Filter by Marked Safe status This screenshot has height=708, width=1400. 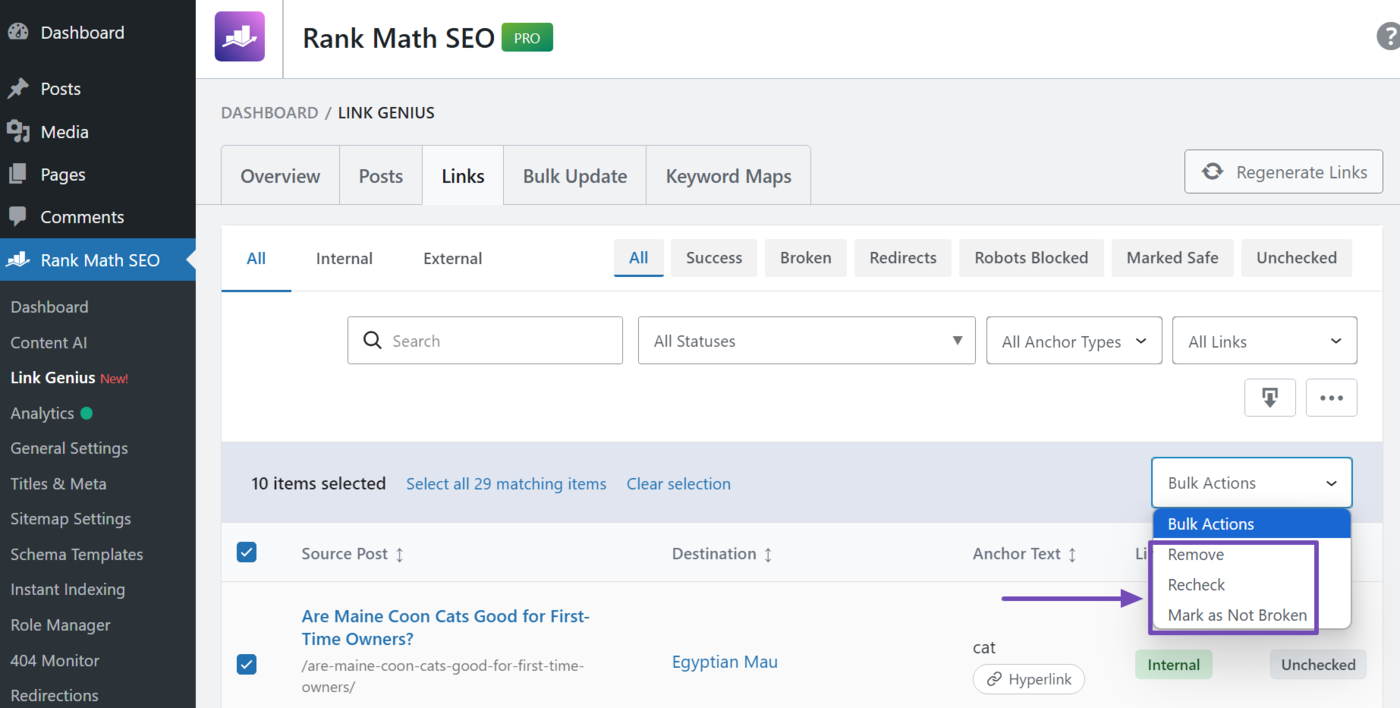click(1172, 257)
